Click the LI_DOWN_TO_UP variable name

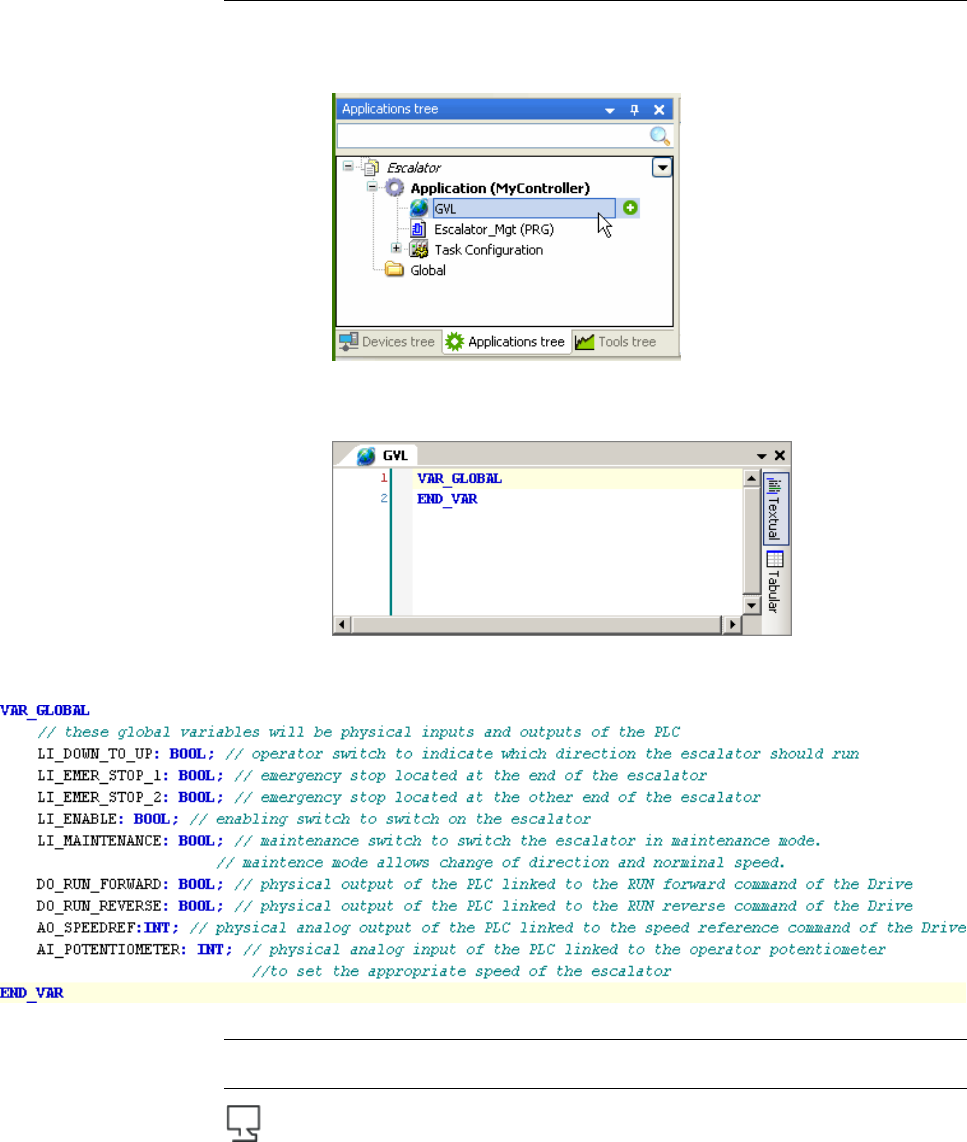[95, 754]
